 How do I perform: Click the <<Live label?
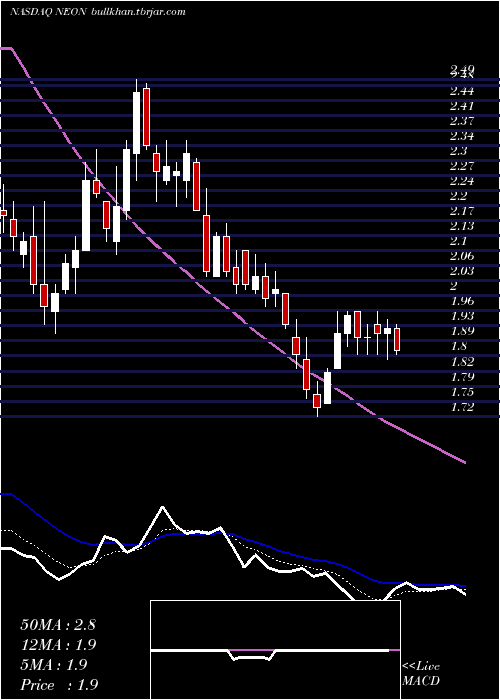(x=421, y=667)
